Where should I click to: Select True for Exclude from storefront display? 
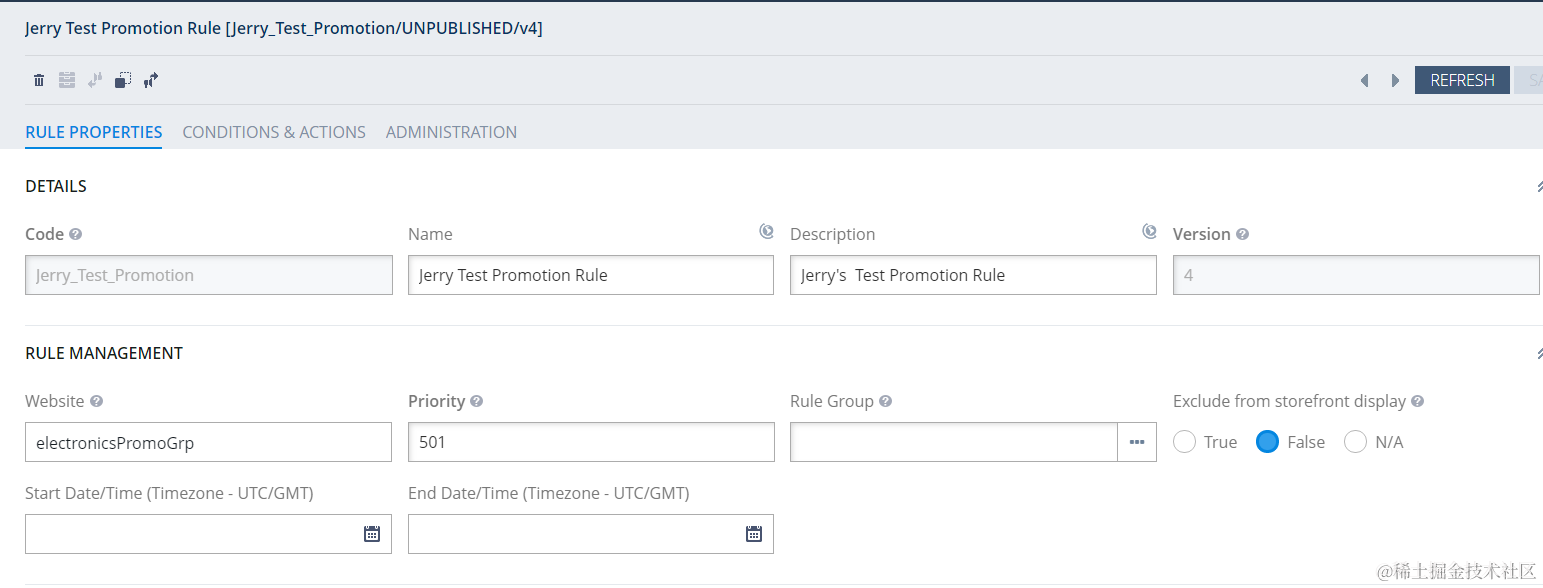[x=1185, y=442]
